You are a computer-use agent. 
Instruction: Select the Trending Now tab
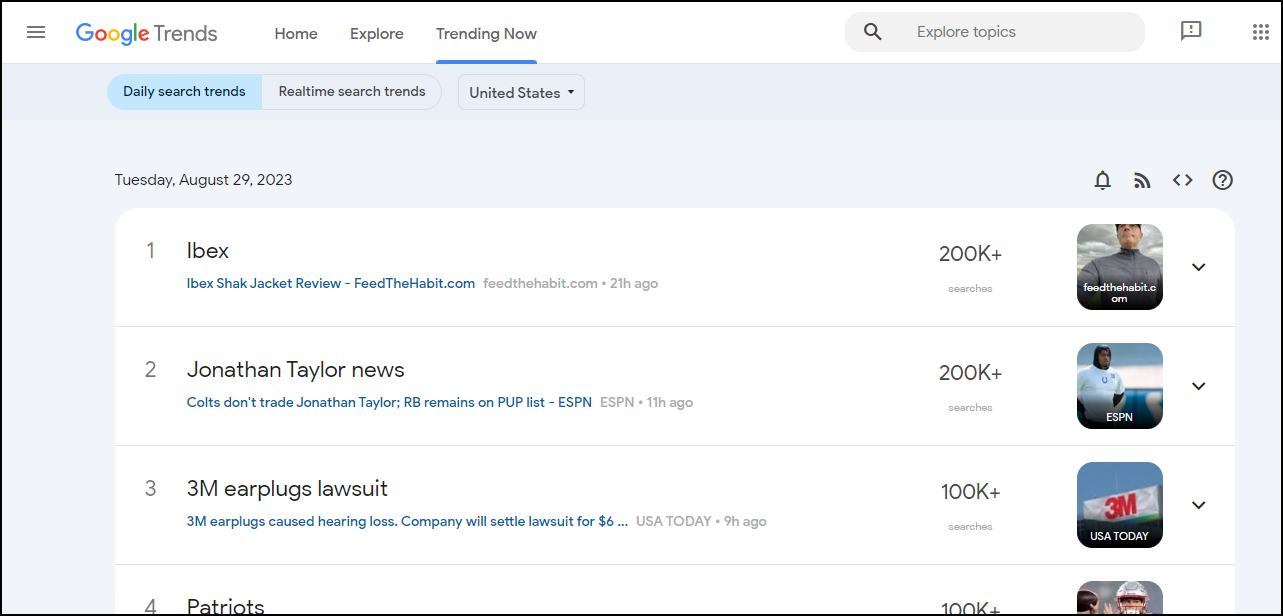click(486, 33)
